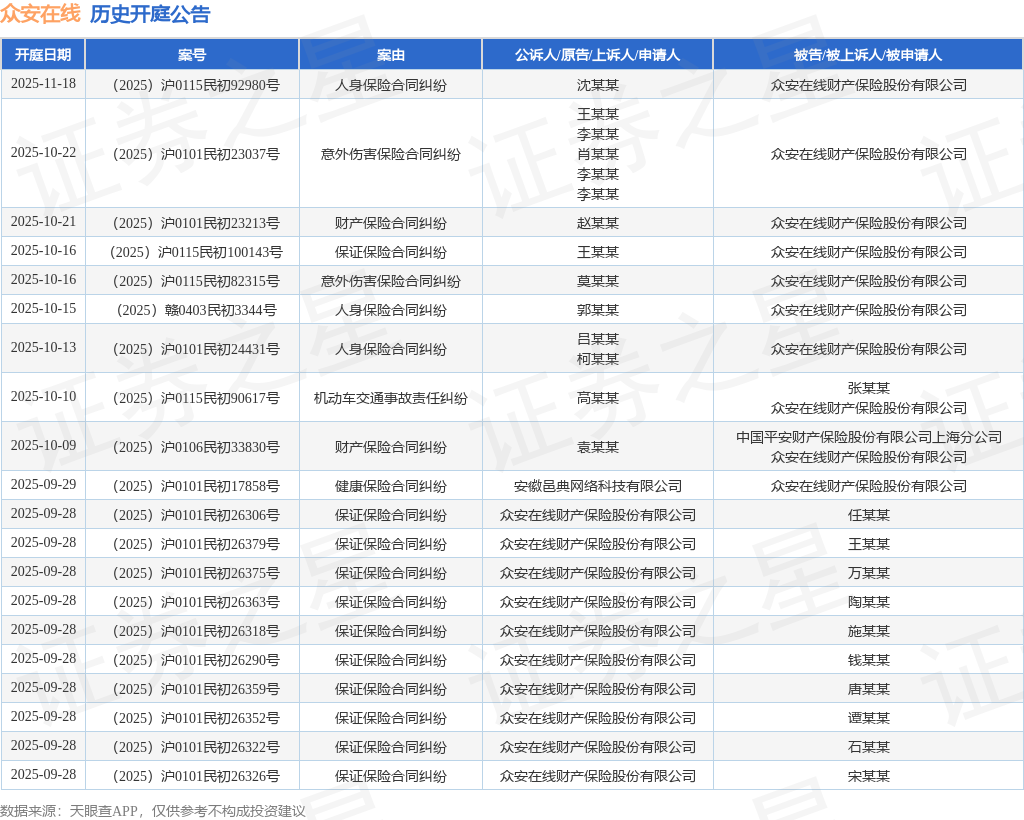Select the 历史开庭公告 heading

150,14
